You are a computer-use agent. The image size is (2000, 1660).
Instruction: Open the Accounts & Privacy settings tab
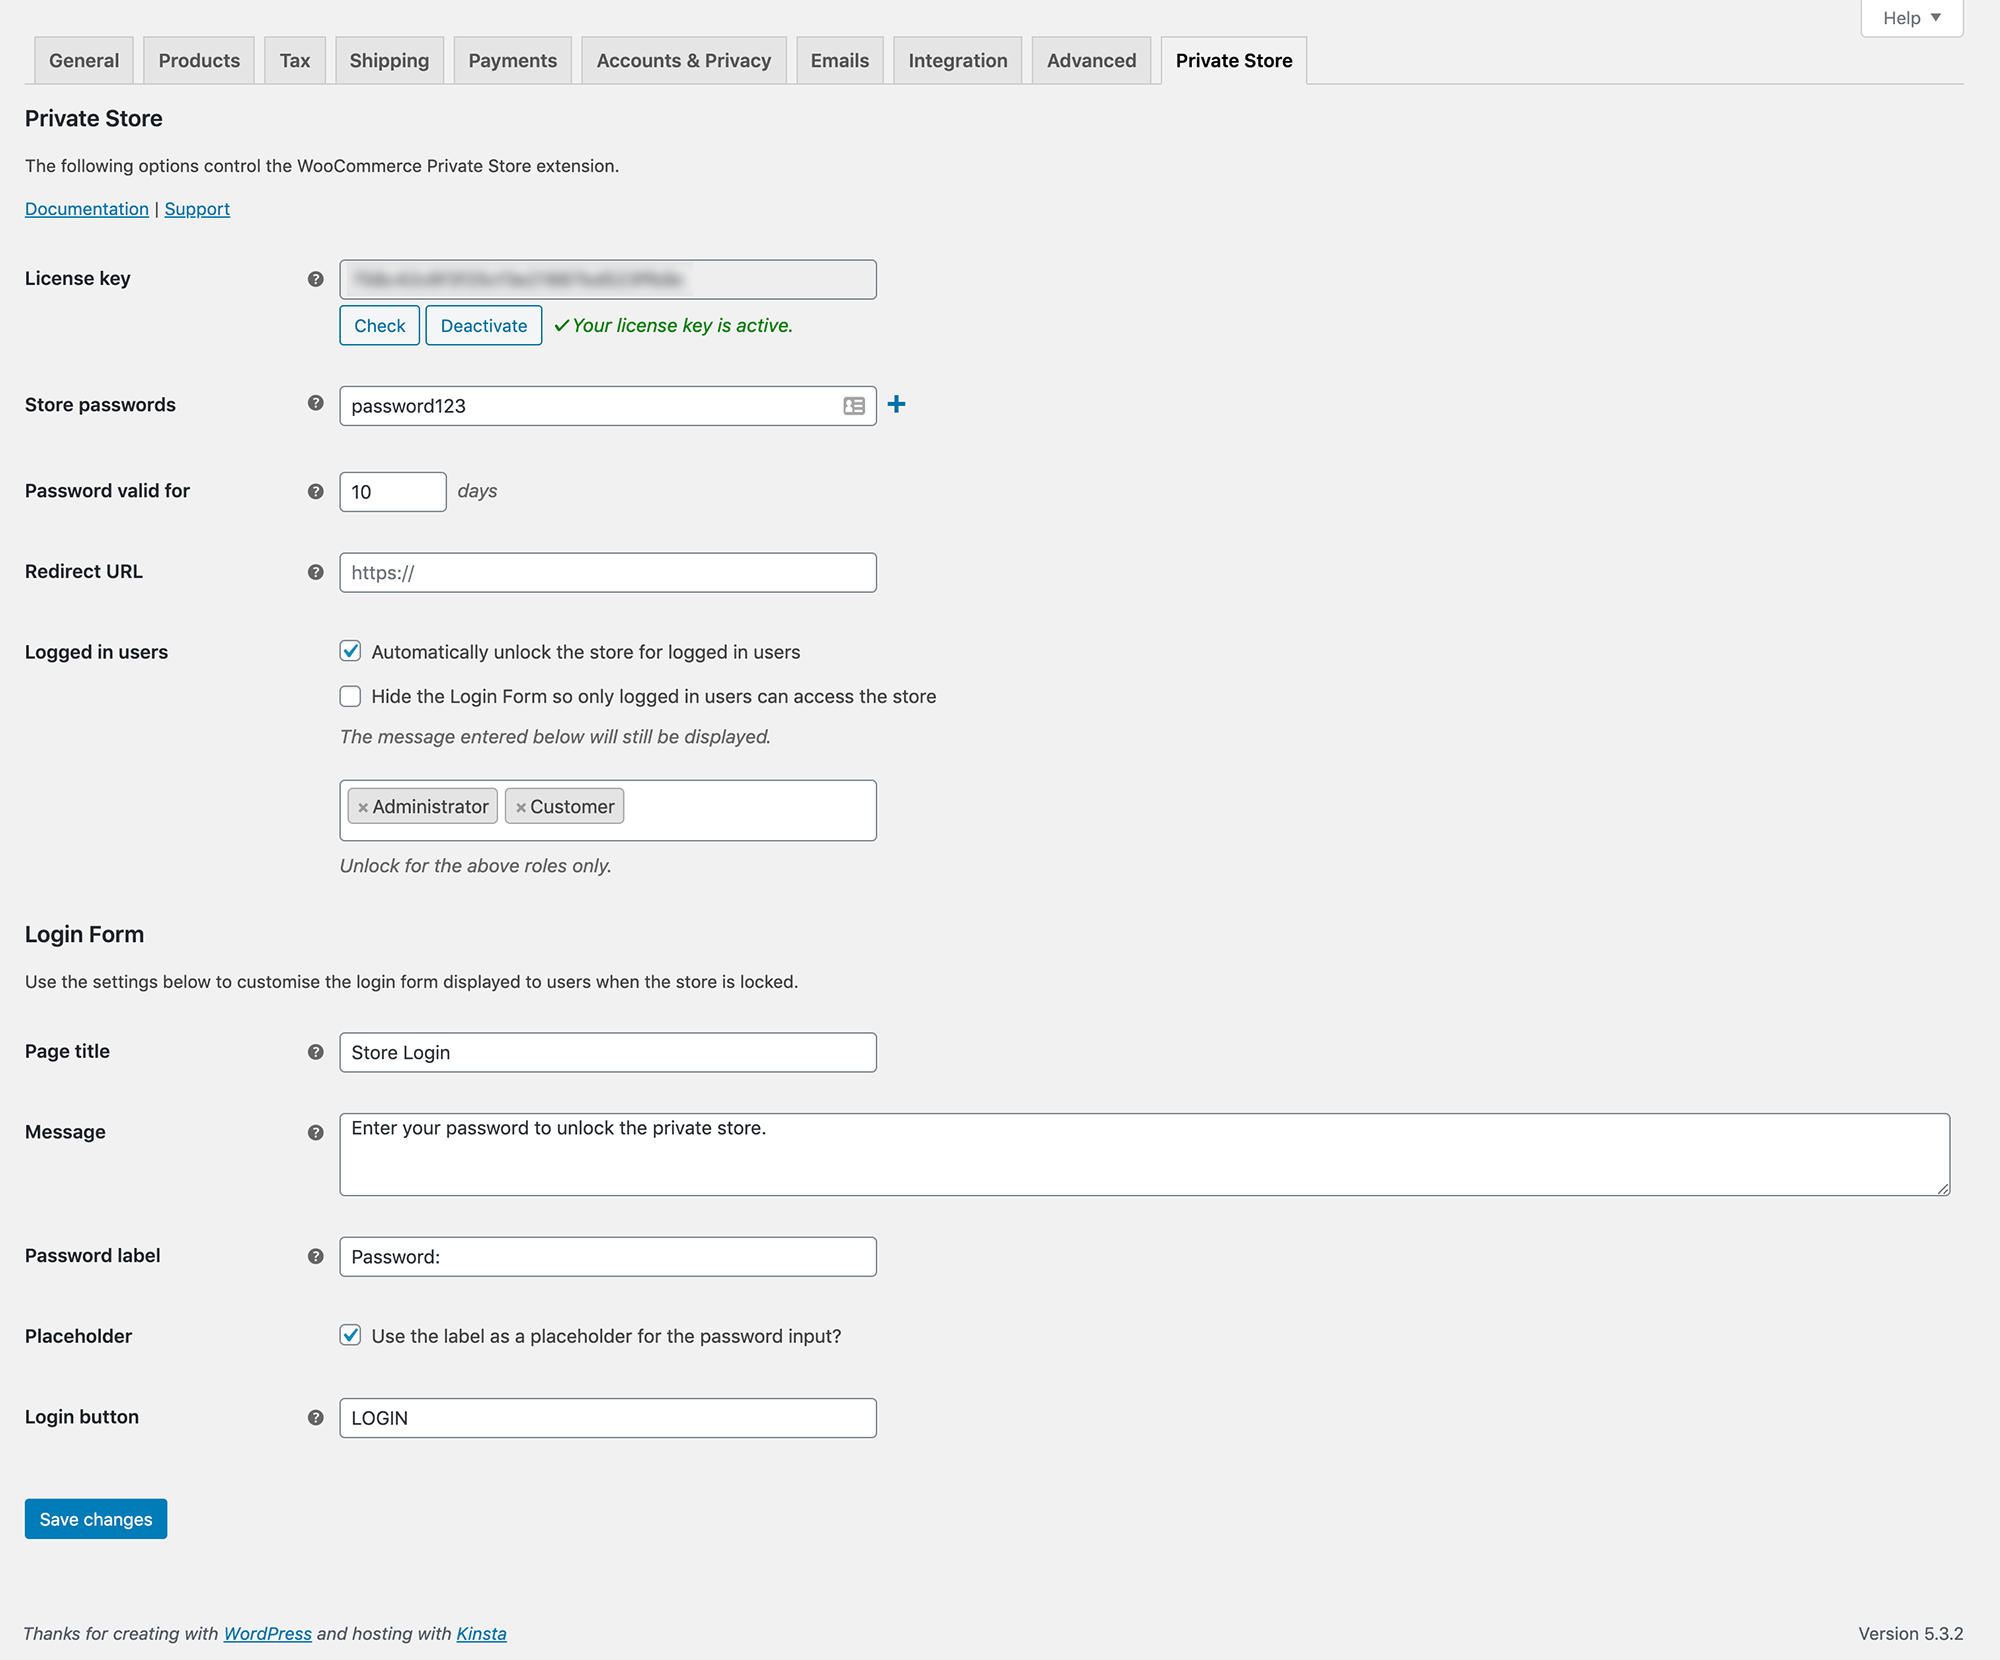pos(684,60)
